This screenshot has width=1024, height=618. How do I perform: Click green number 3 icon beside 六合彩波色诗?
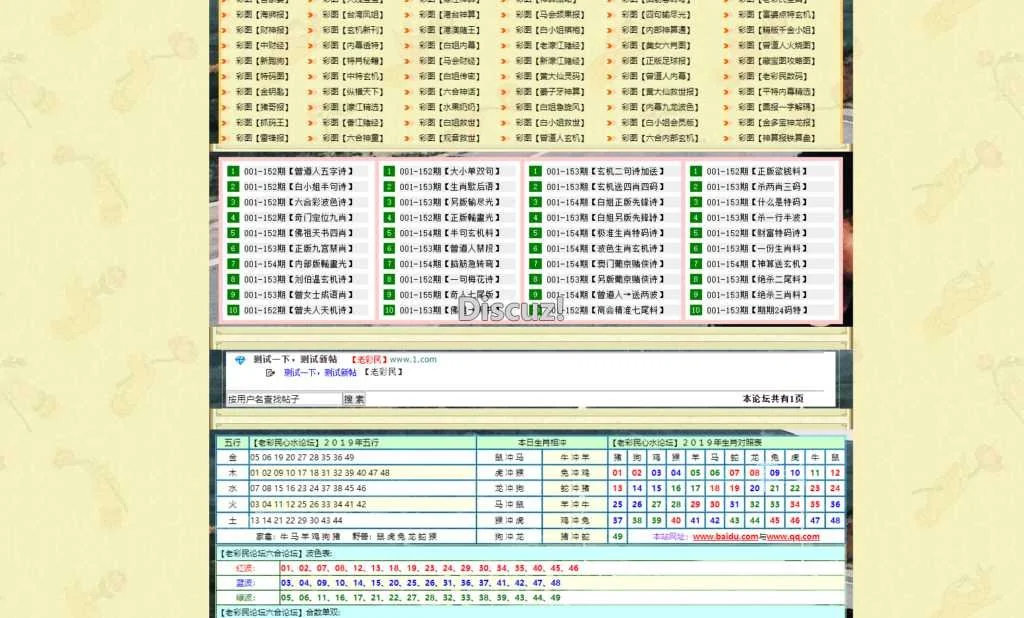[x=233, y=203]
